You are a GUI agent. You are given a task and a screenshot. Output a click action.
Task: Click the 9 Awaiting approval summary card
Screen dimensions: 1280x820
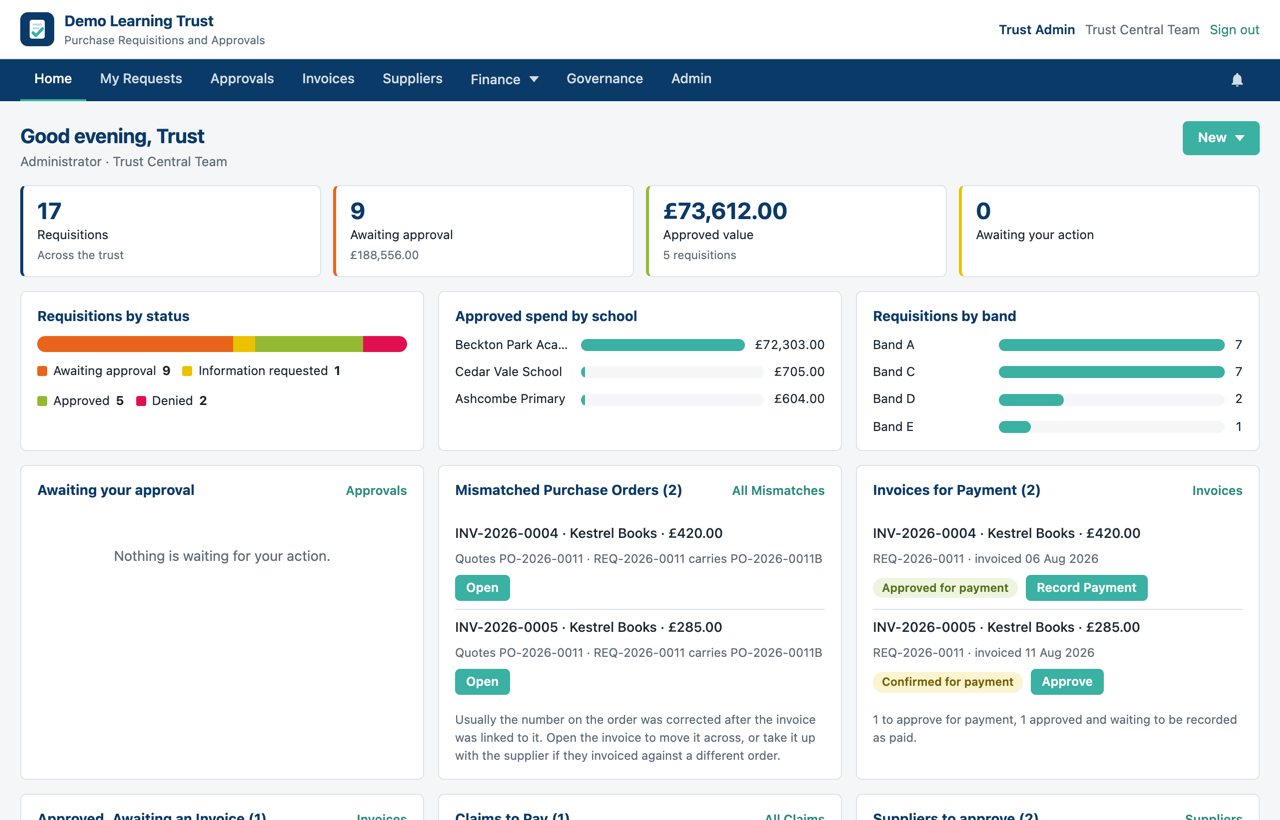pyautogui.click(x=484, y=231)
